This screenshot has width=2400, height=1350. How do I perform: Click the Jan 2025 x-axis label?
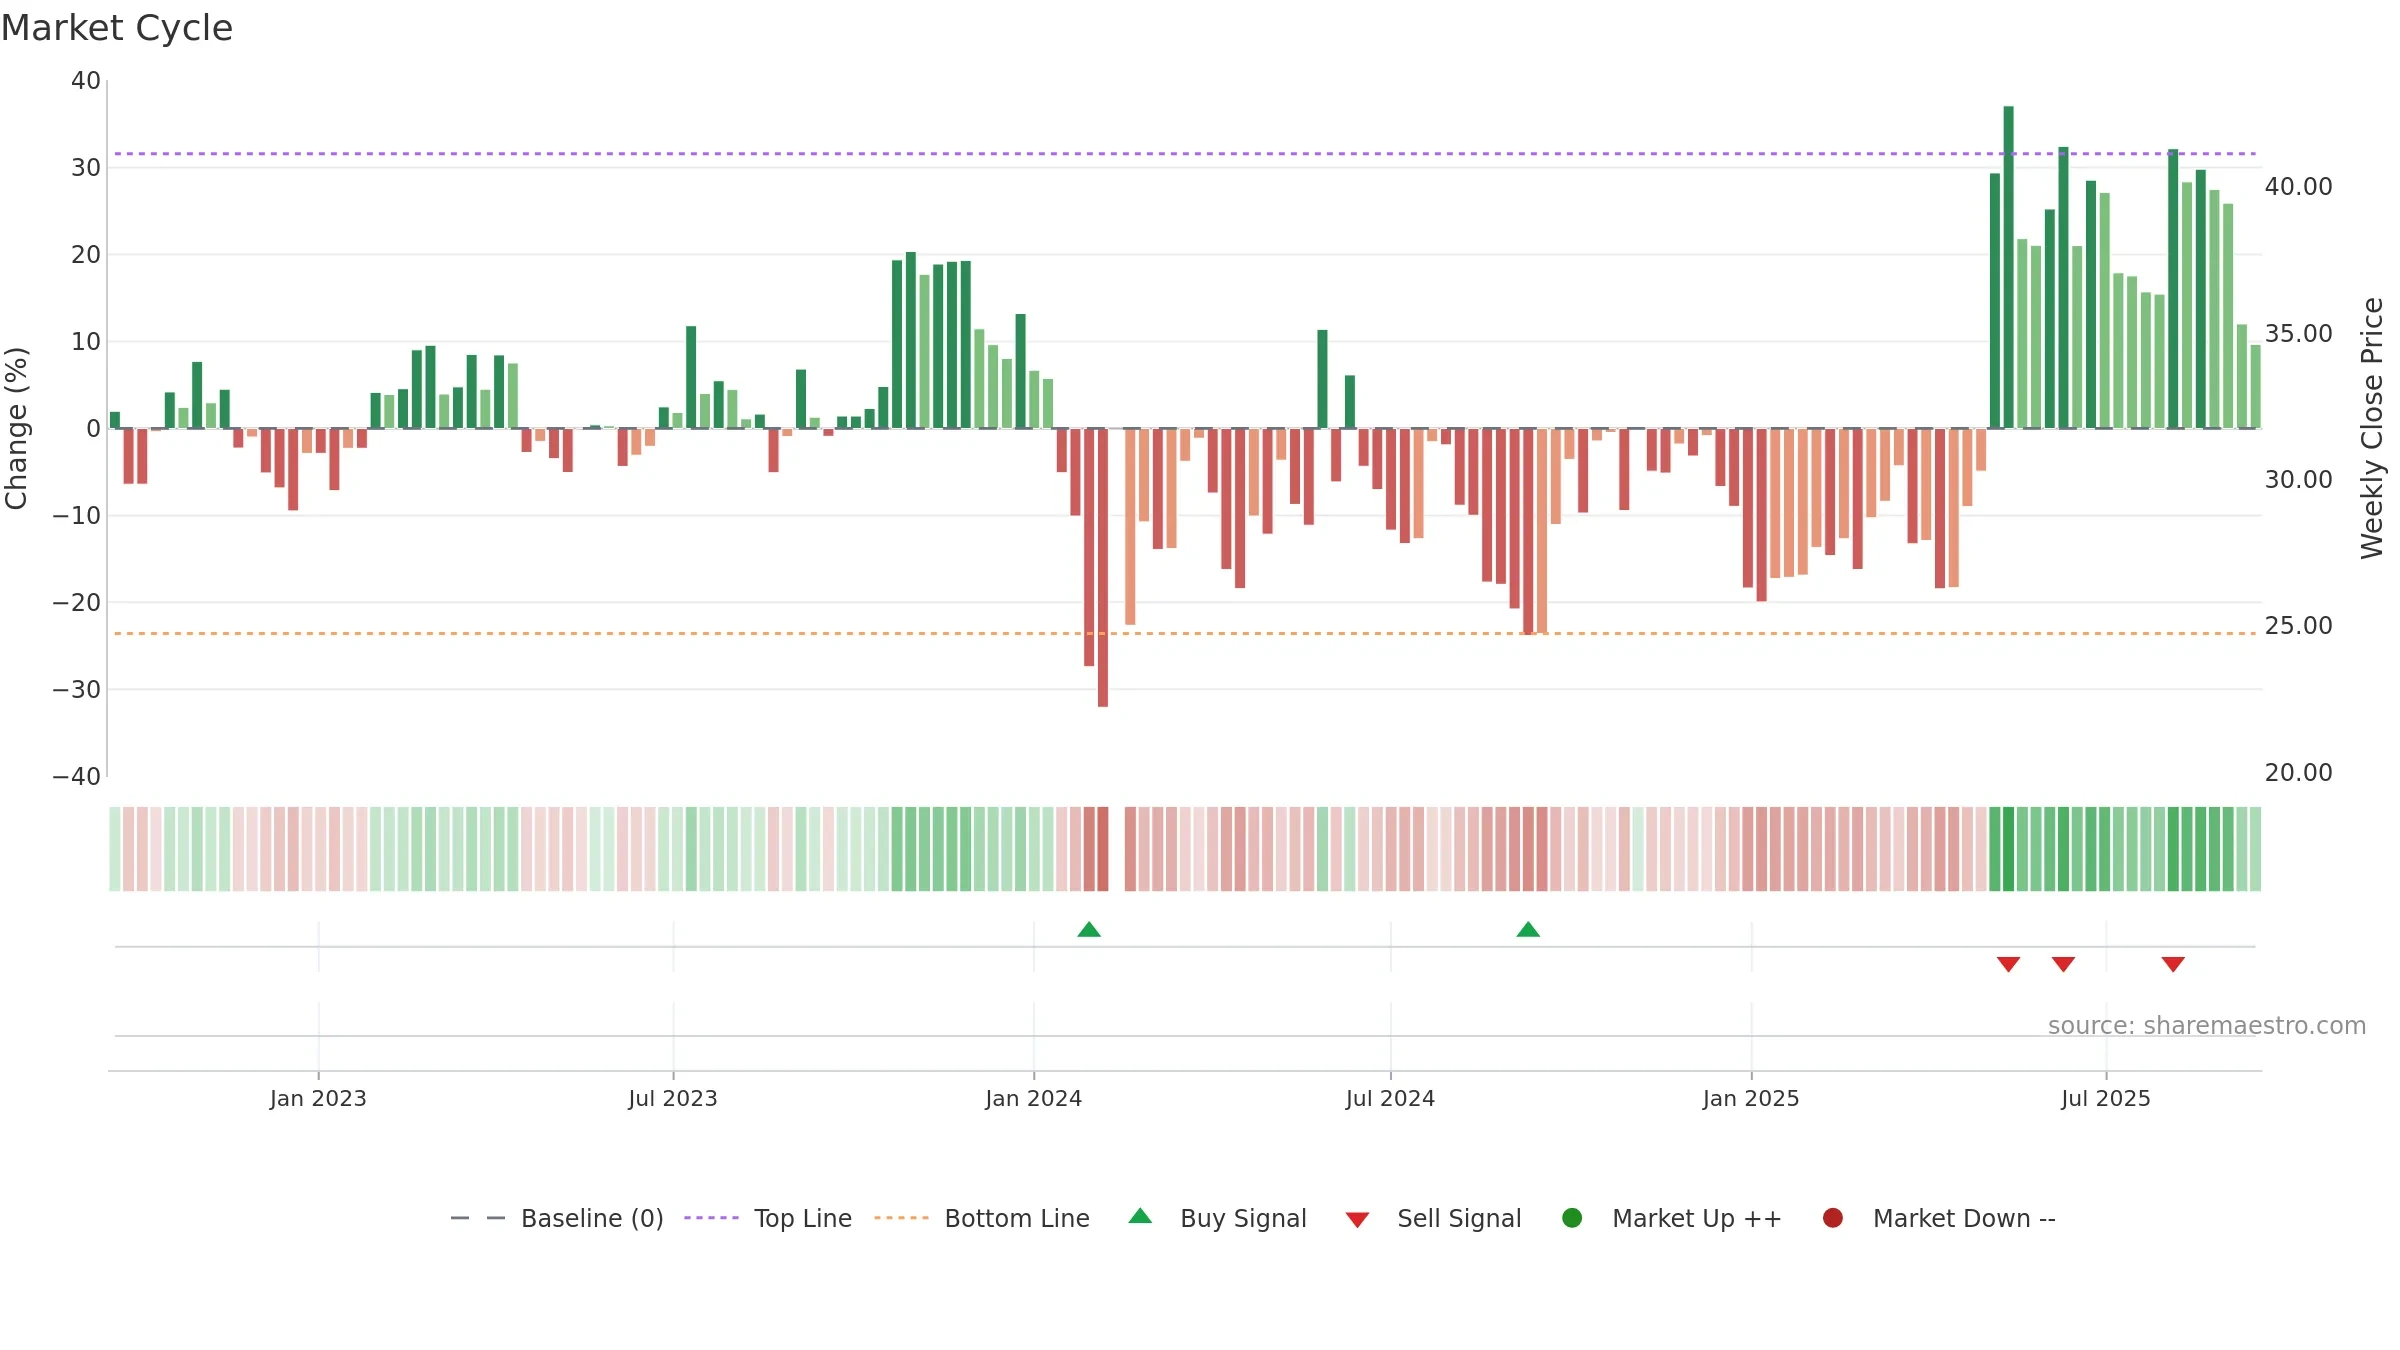click(1751, 1099)
